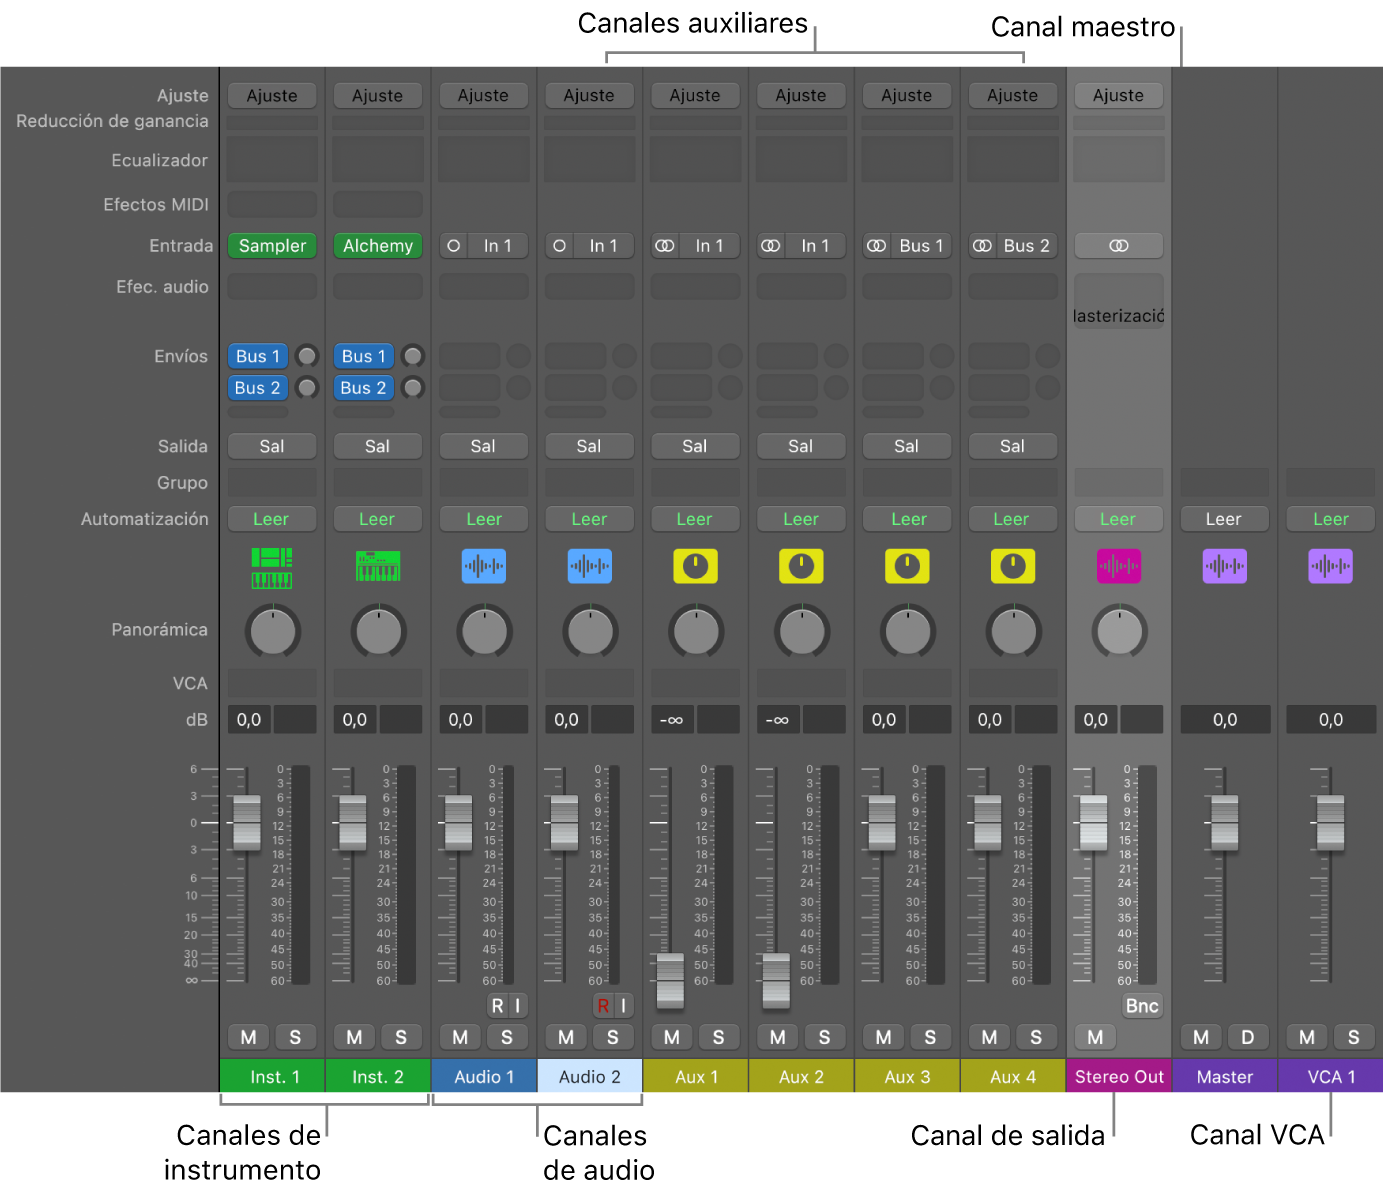Select the Aux 2 channel name
Image resolution: width=1383 pixels, height=1189 pixels.
click(801, 1077)
